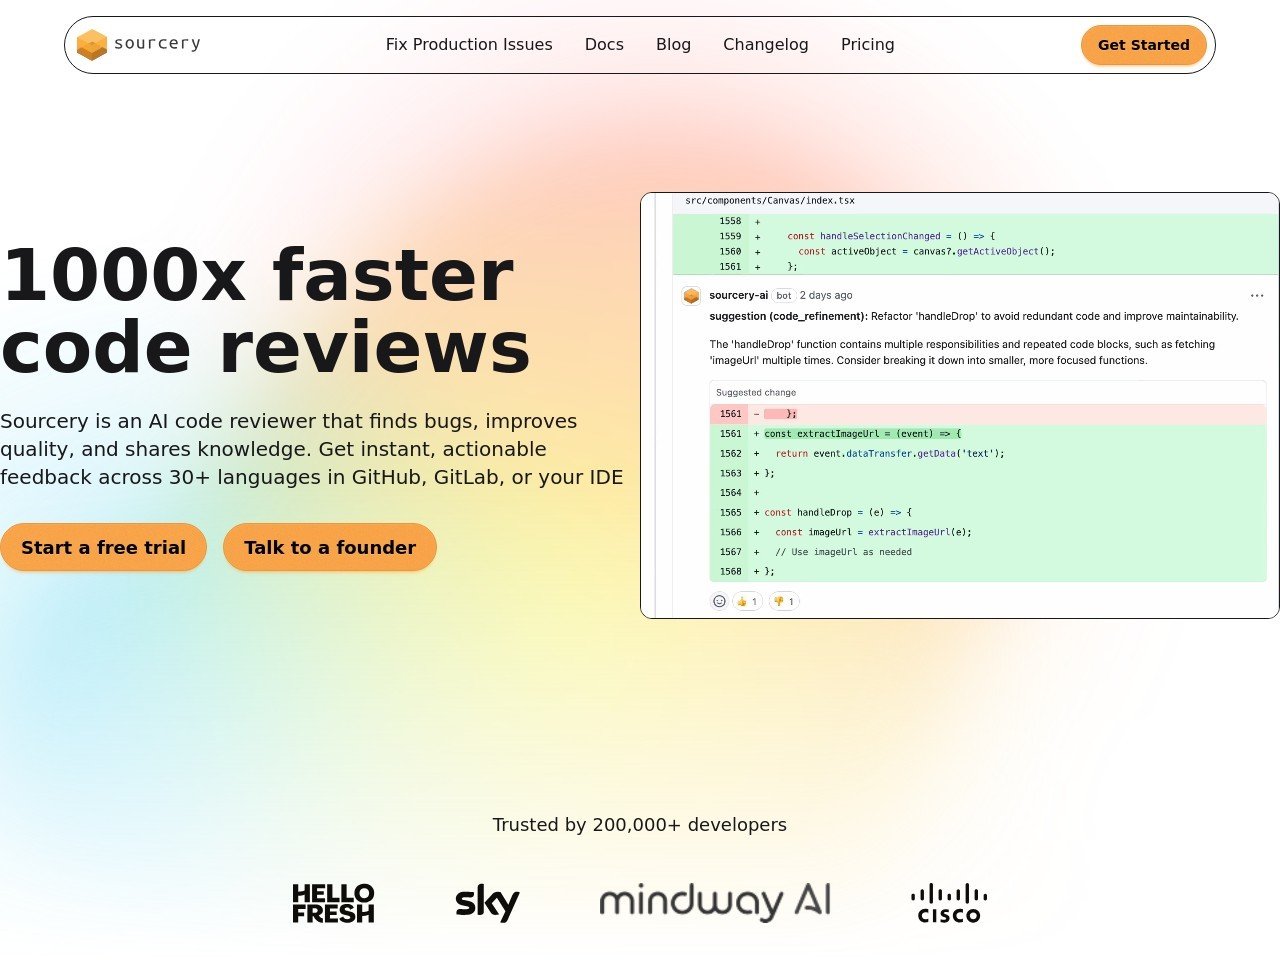Click line 1559 handleSelectionChanged code
The height and width of the screenshot is (960, 1280).
(x=891, y=236)
